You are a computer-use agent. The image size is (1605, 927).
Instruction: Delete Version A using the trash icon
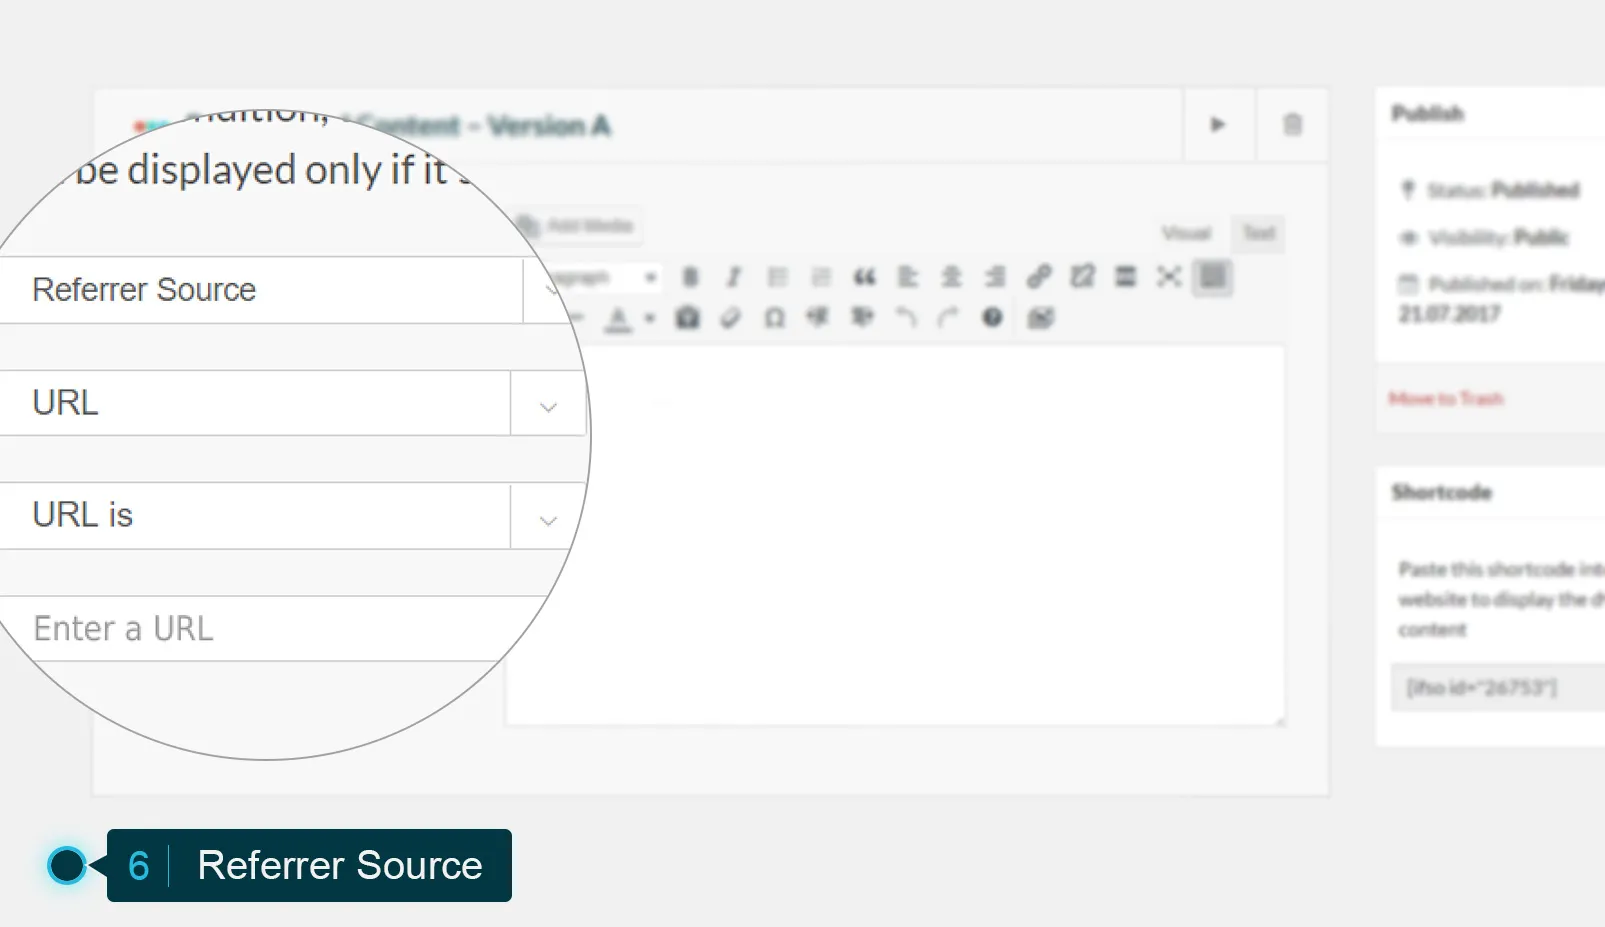click(x=1292, y=125)
